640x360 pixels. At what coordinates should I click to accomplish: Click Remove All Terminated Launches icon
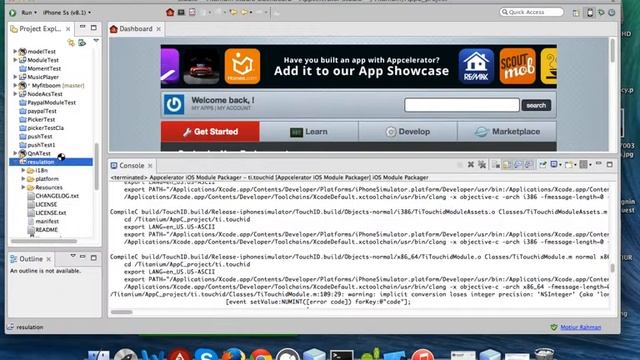(482, 164)
